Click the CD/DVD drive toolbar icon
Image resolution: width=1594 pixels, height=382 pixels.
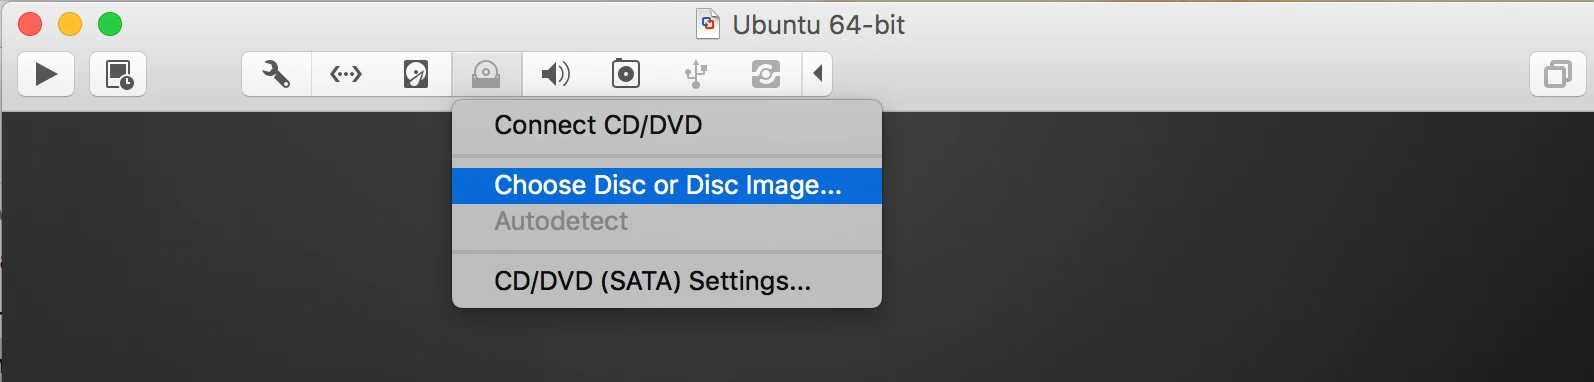point(486,74)
